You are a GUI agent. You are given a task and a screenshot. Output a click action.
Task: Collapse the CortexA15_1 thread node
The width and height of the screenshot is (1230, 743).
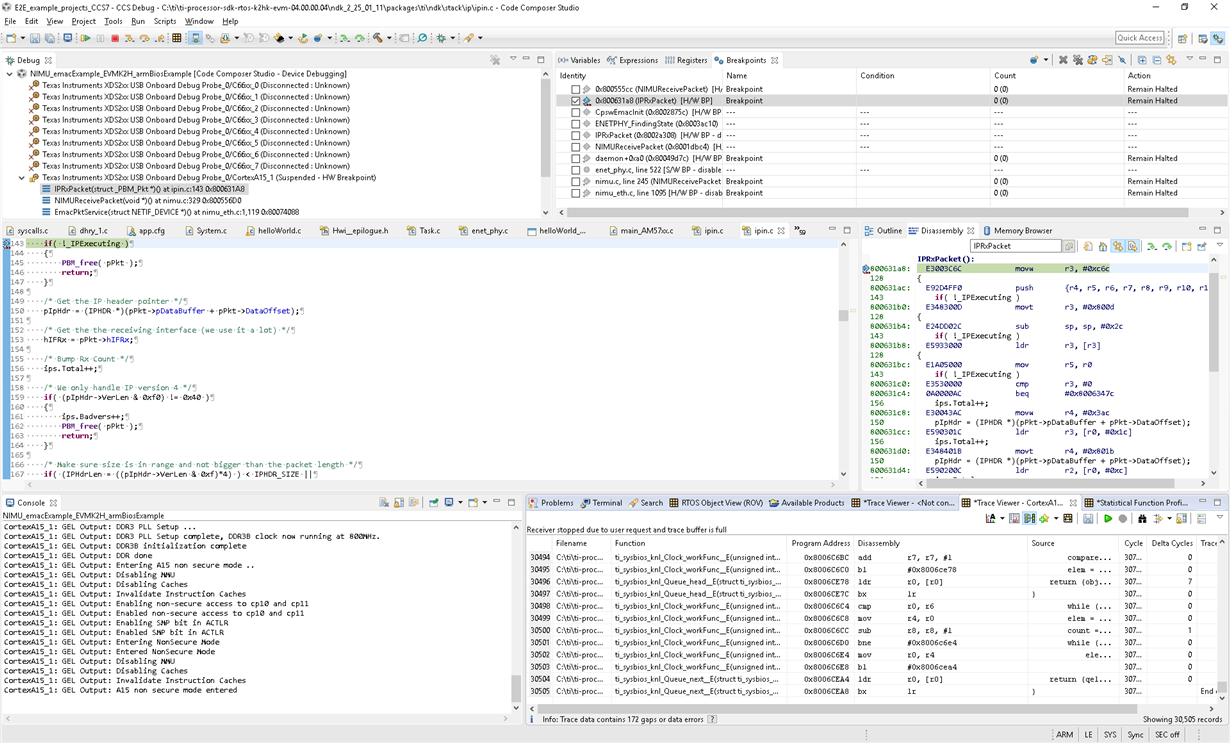point(22,177)
